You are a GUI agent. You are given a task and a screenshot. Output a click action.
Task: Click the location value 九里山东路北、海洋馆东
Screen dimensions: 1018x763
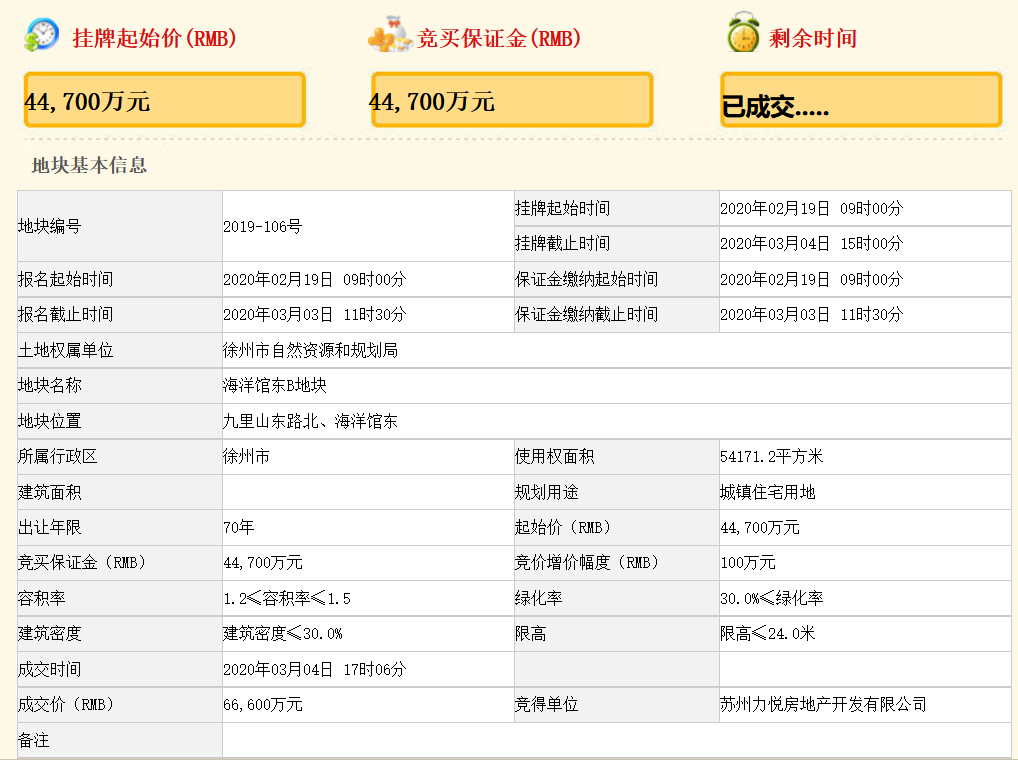click(x=310, y=421)
